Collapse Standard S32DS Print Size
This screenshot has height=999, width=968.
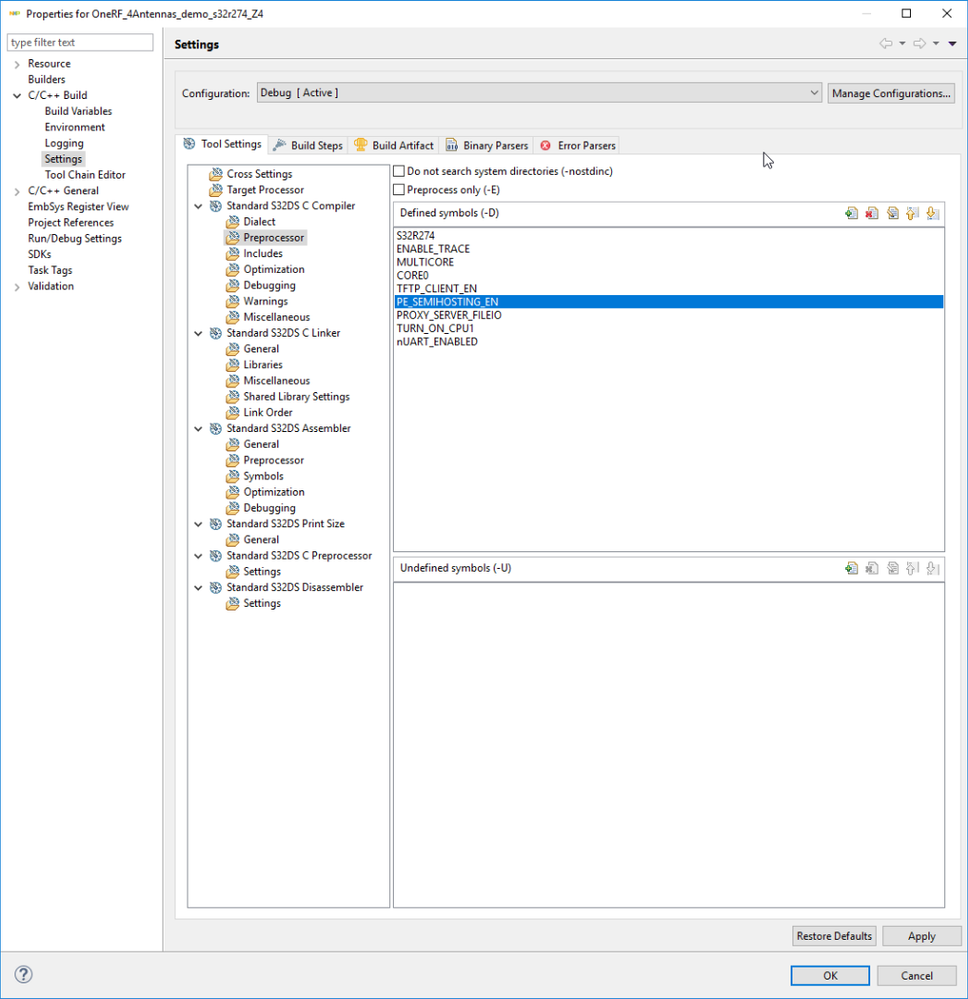pyautogui.click(x=198, y=524)
